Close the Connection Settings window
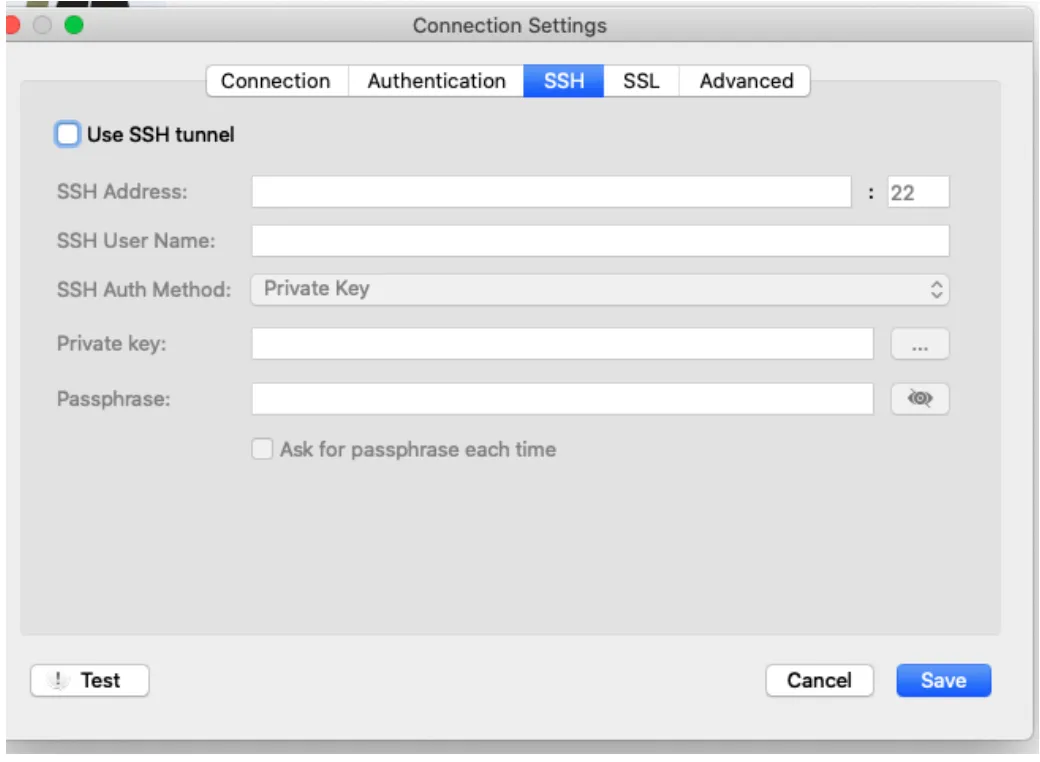 click(12, 25)
